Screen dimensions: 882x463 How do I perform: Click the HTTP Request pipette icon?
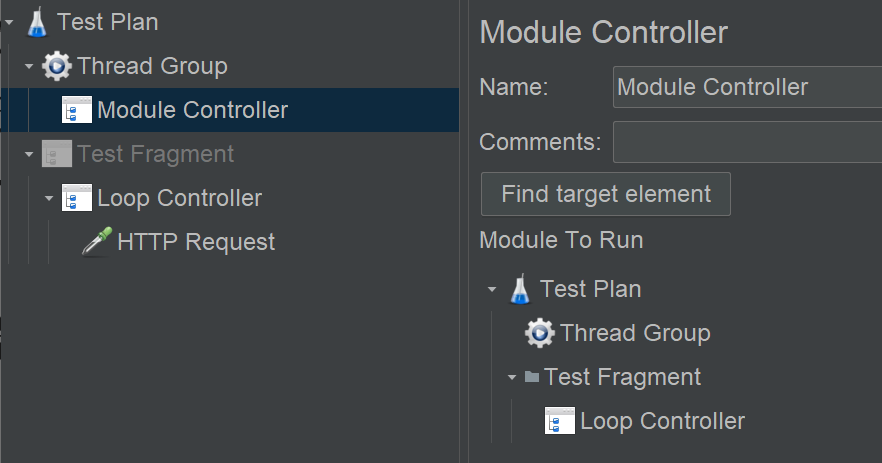(x=97, y=242)
